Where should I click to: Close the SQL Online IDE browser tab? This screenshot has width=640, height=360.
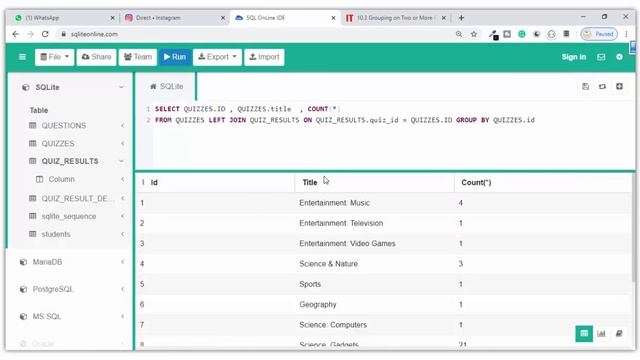[x=333, y=18]
